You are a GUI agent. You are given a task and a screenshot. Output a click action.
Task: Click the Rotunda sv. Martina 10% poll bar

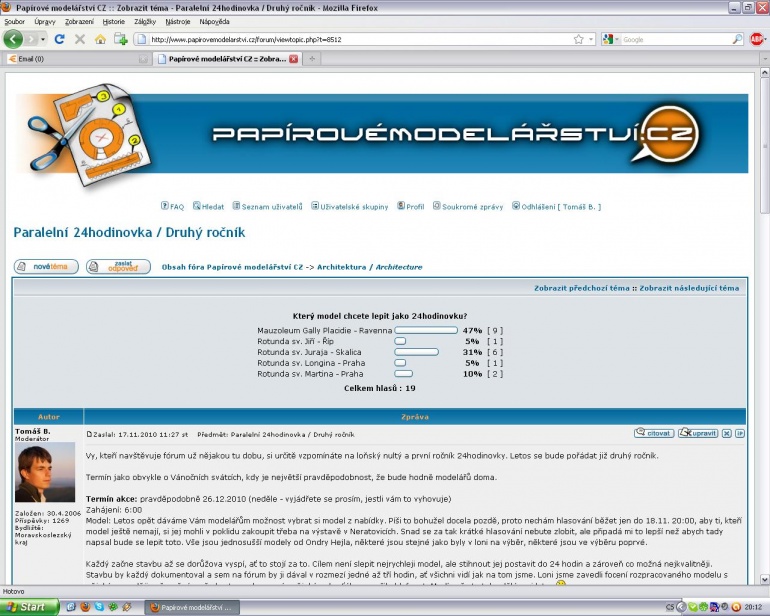click(x=404, y=374)
